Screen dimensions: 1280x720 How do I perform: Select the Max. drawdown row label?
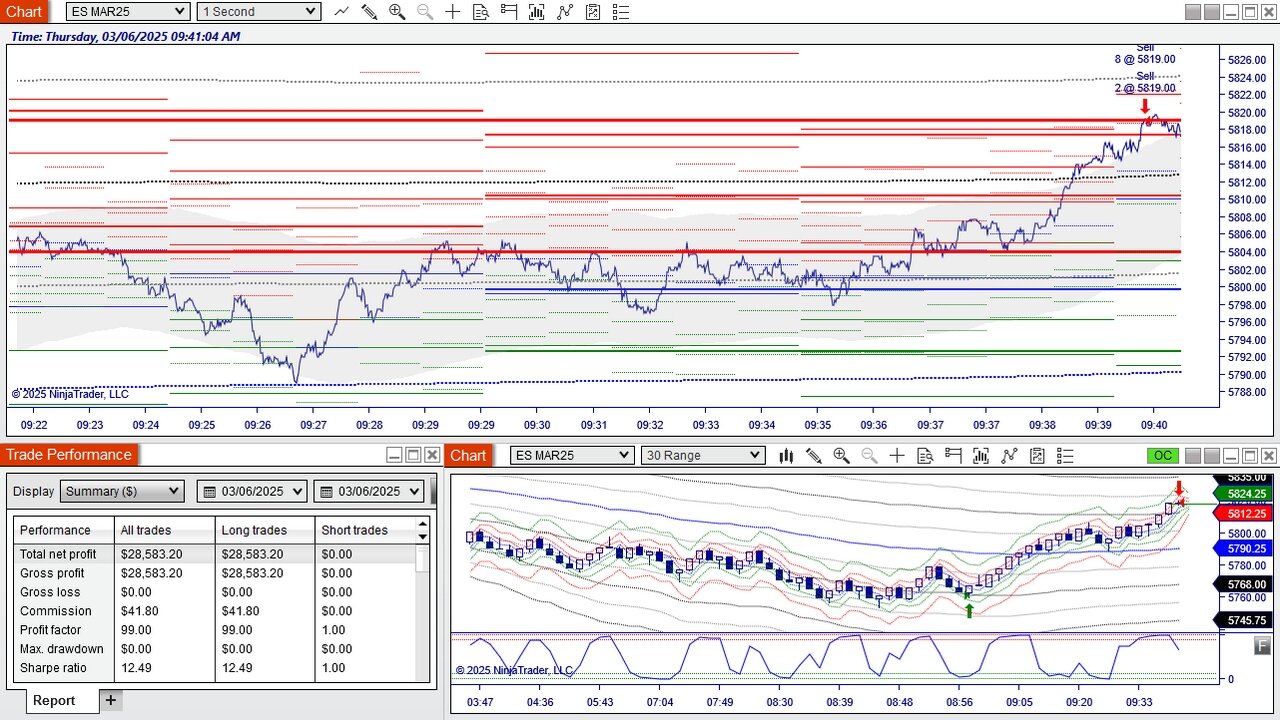coord(61,649)
